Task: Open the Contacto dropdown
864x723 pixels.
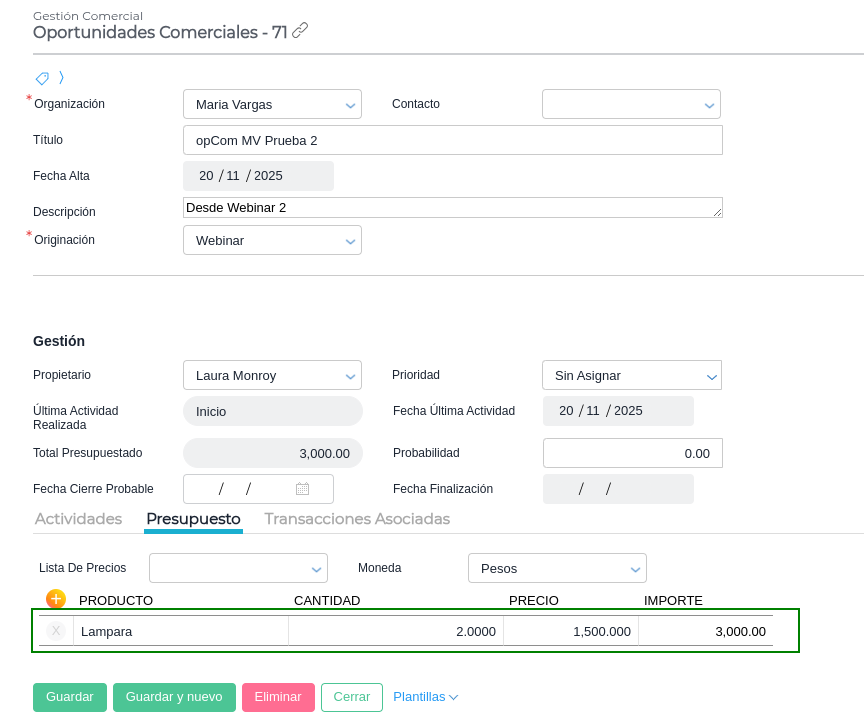Action: click(x=631, y=104)
